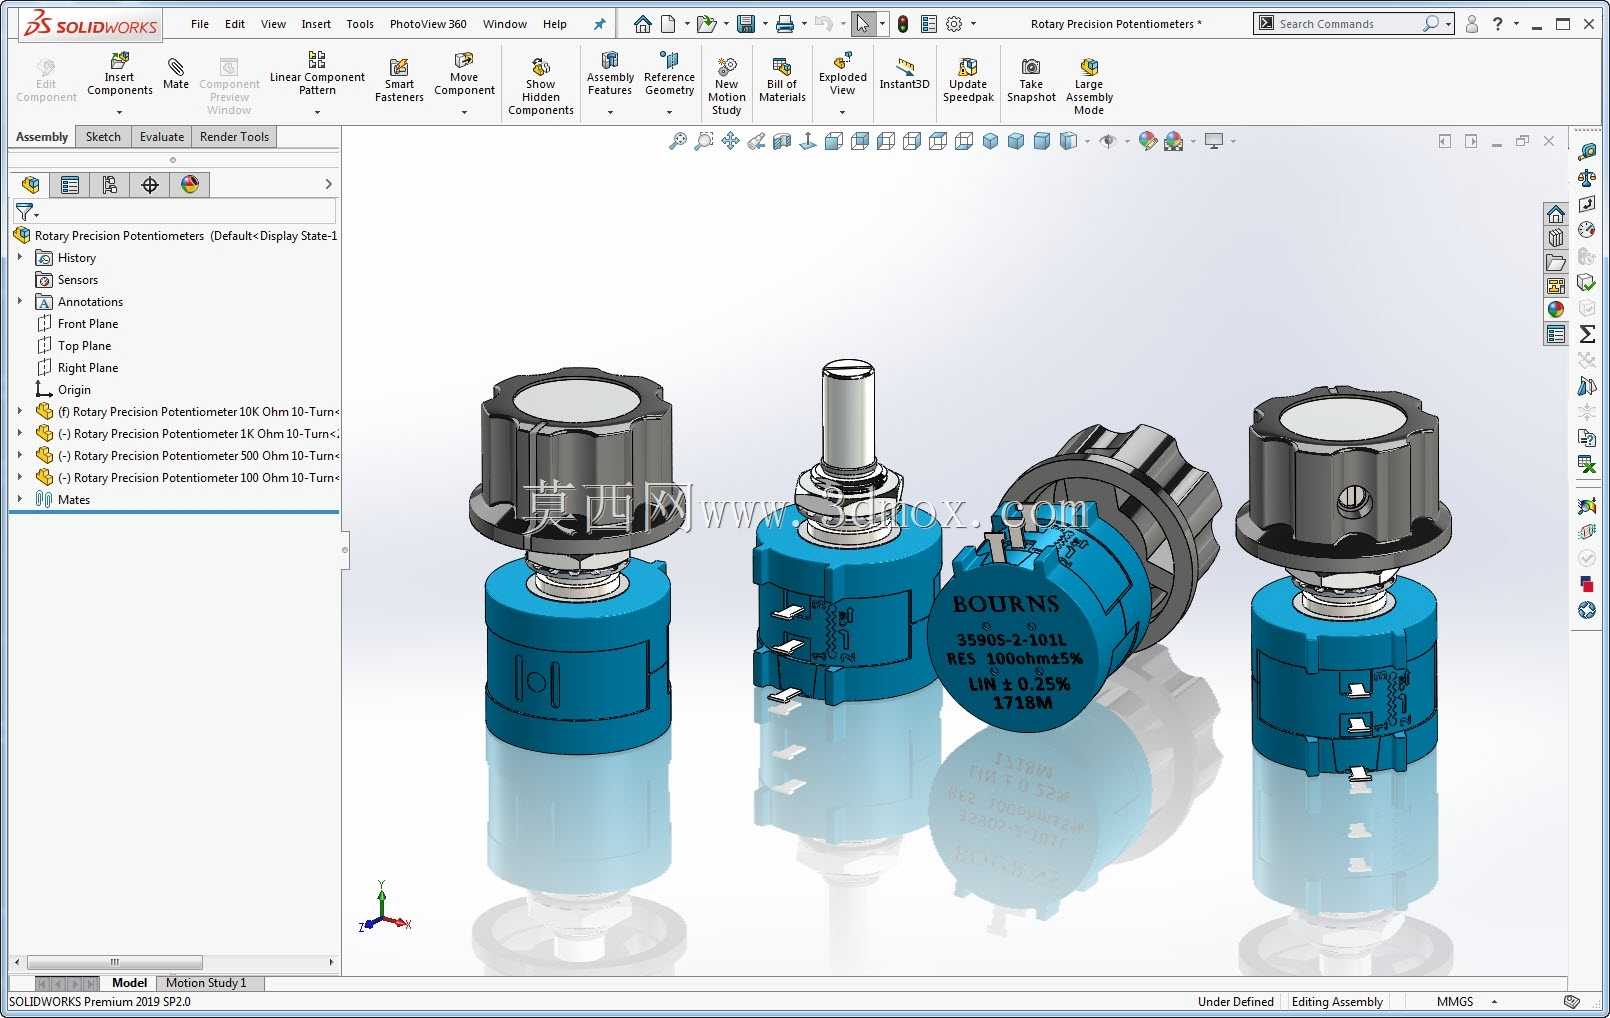Select Zoom to Area magnifier tool

pos(704,141)
